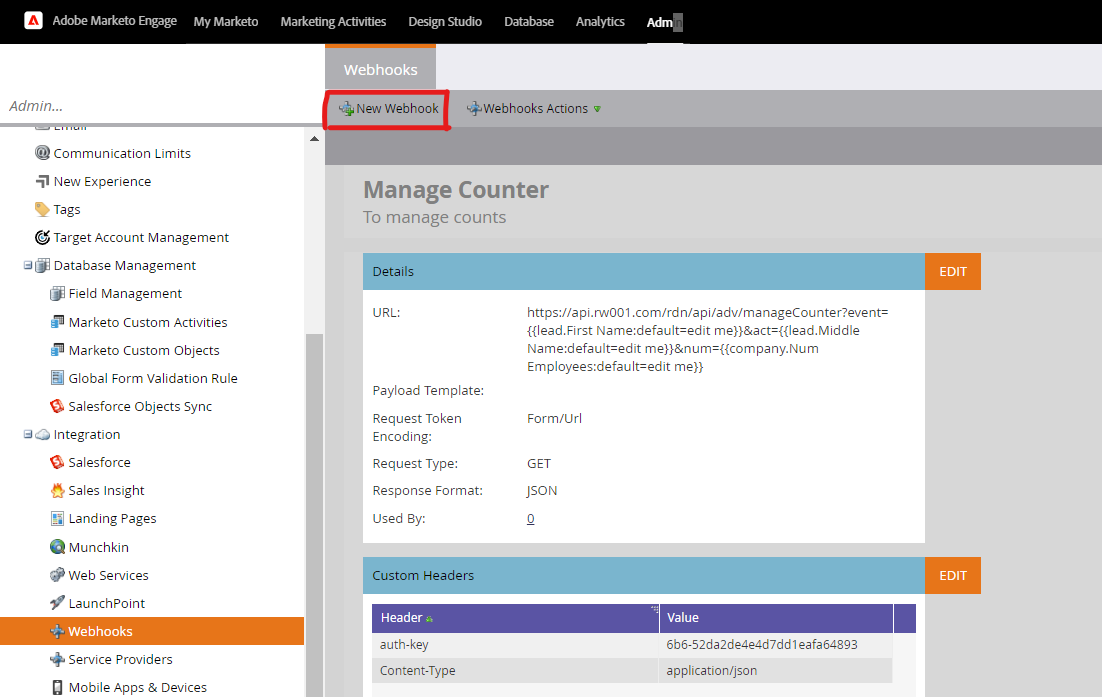Screen dimensions: 1102x697
Task: Click the Adobe logo icon
Action: tap(33, 20)
